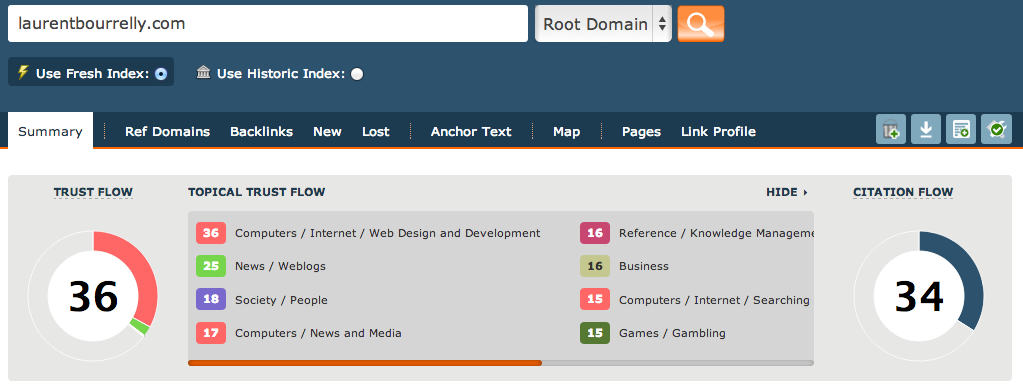Image resolution: width=1023 pixels, height=391 pixels.
Task: Switch to the Summary tab
Action: pos(50,131)
